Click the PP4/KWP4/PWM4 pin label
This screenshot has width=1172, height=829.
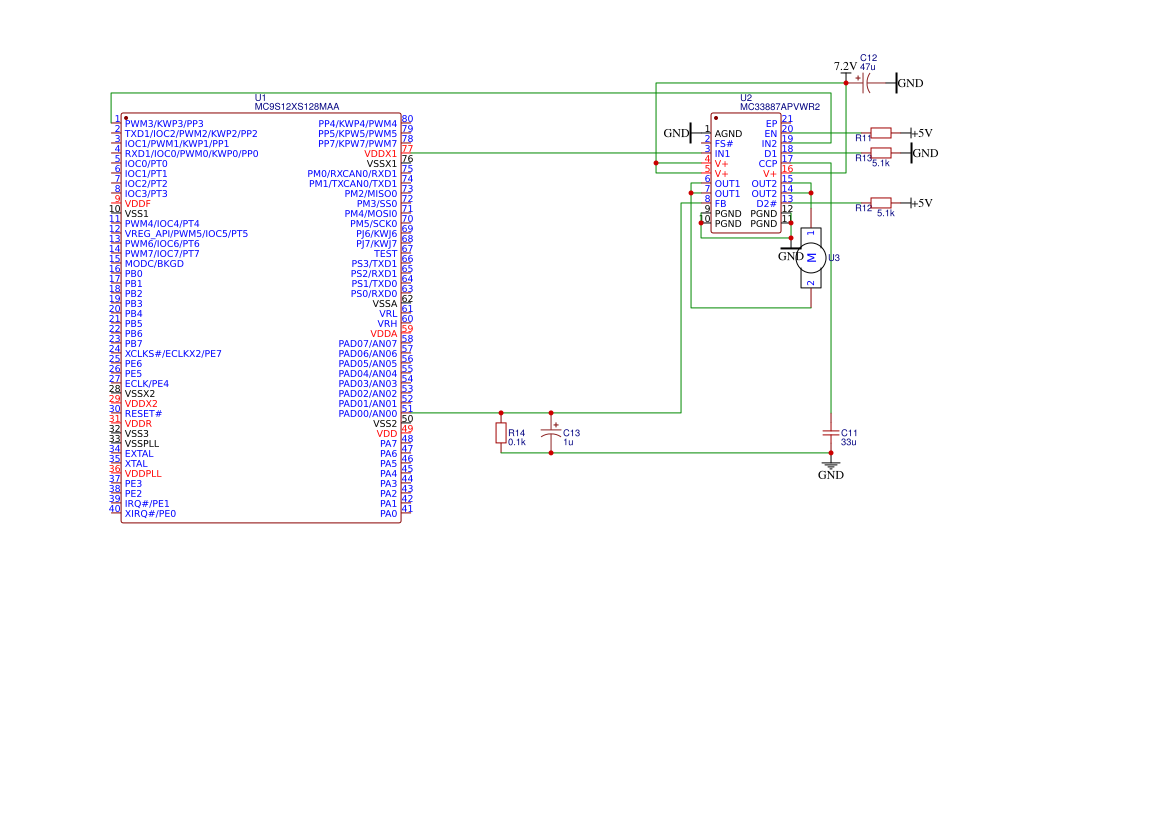coord(358,124)
